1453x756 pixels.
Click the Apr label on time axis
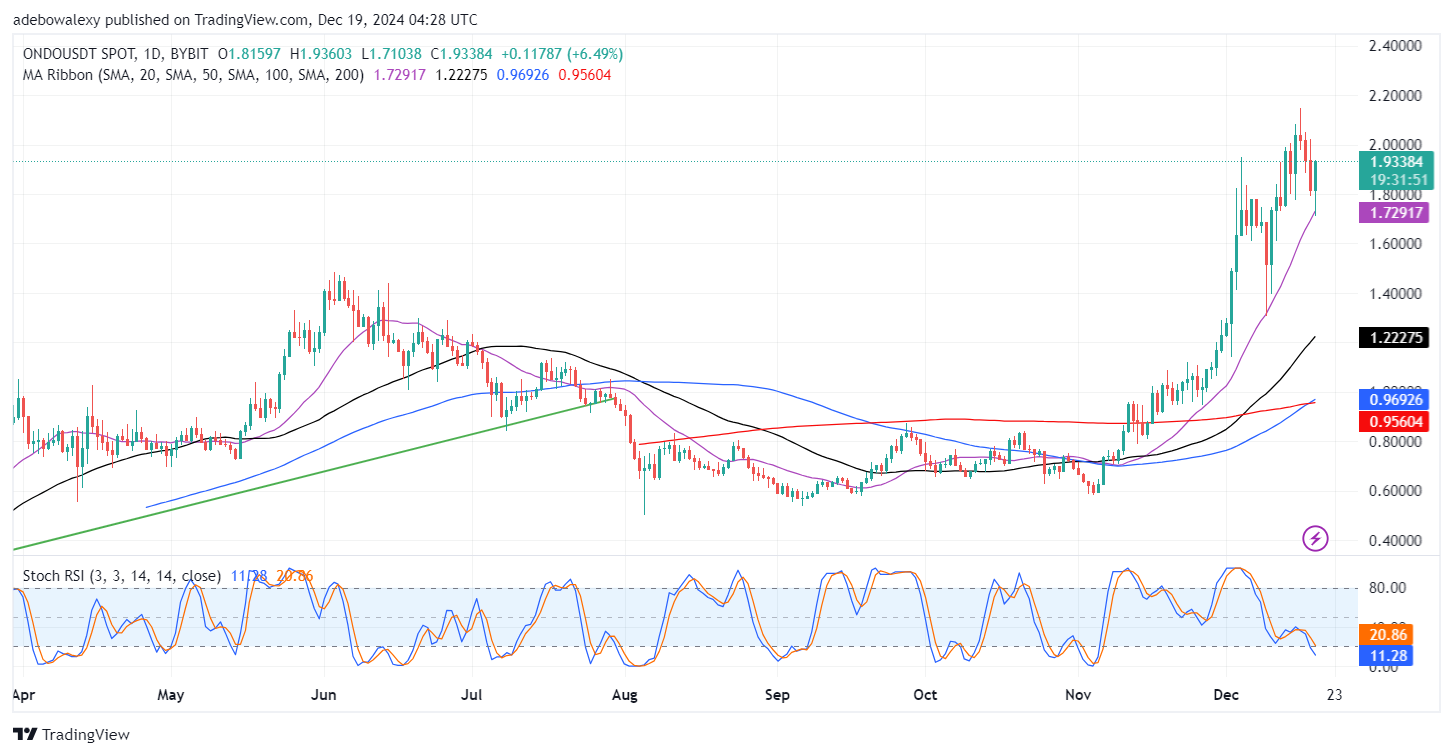pyautogui.click(x=23, y=693)
